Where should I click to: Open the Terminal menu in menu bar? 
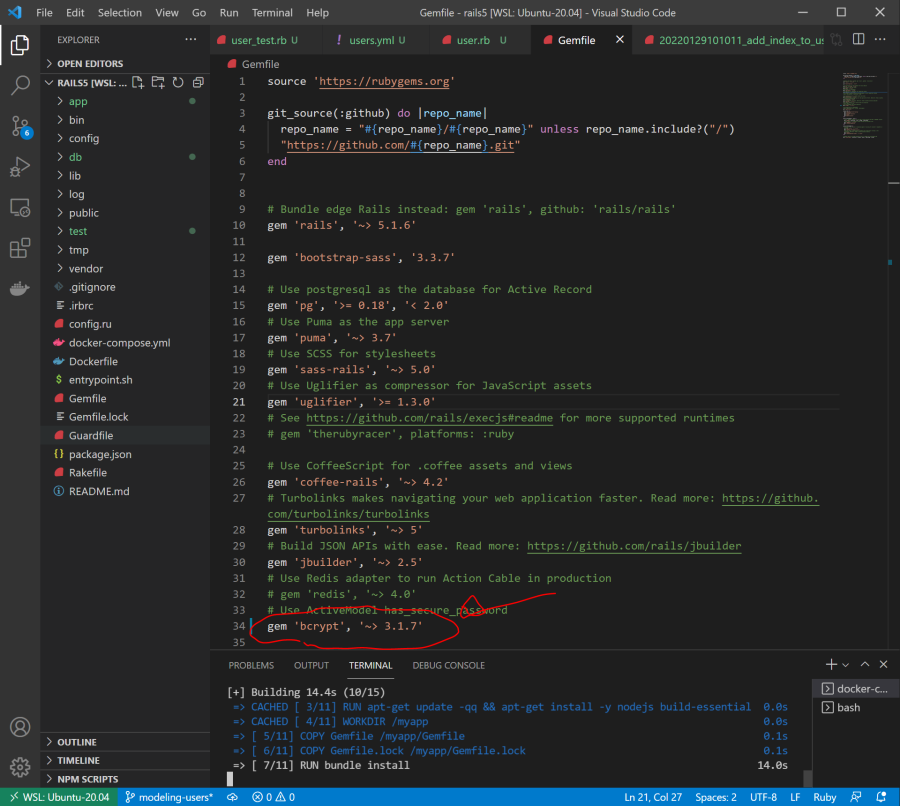(272, 13)
